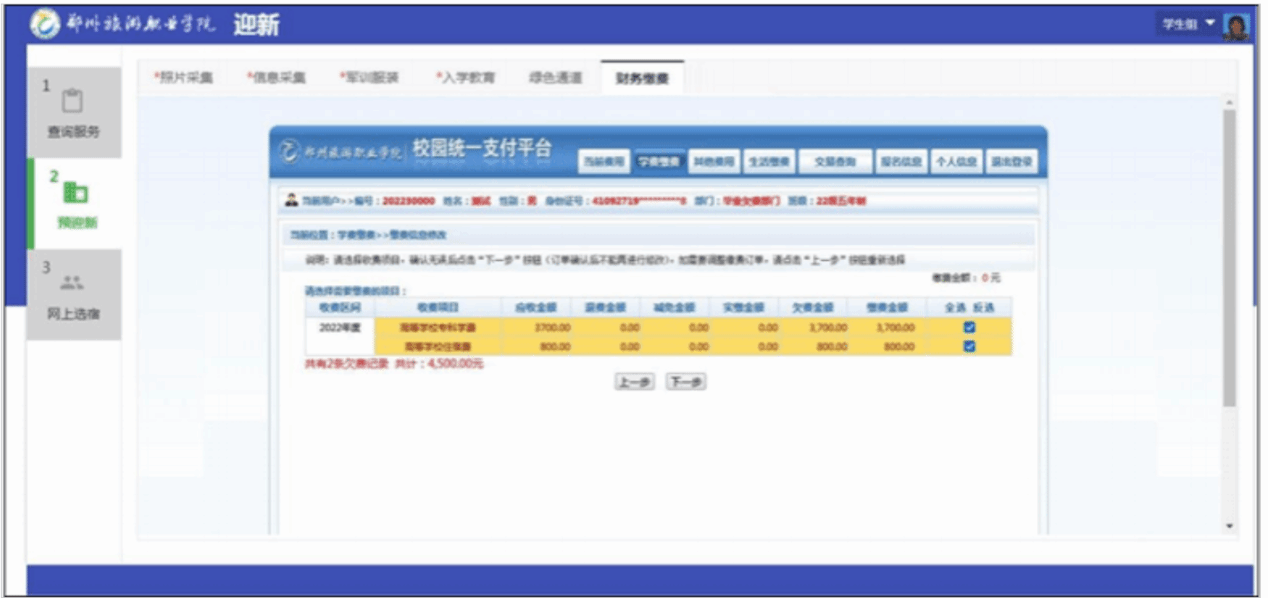Click 全选 to select all fees
Screen dimensions: 1268x598
click(x=955, y=308)
